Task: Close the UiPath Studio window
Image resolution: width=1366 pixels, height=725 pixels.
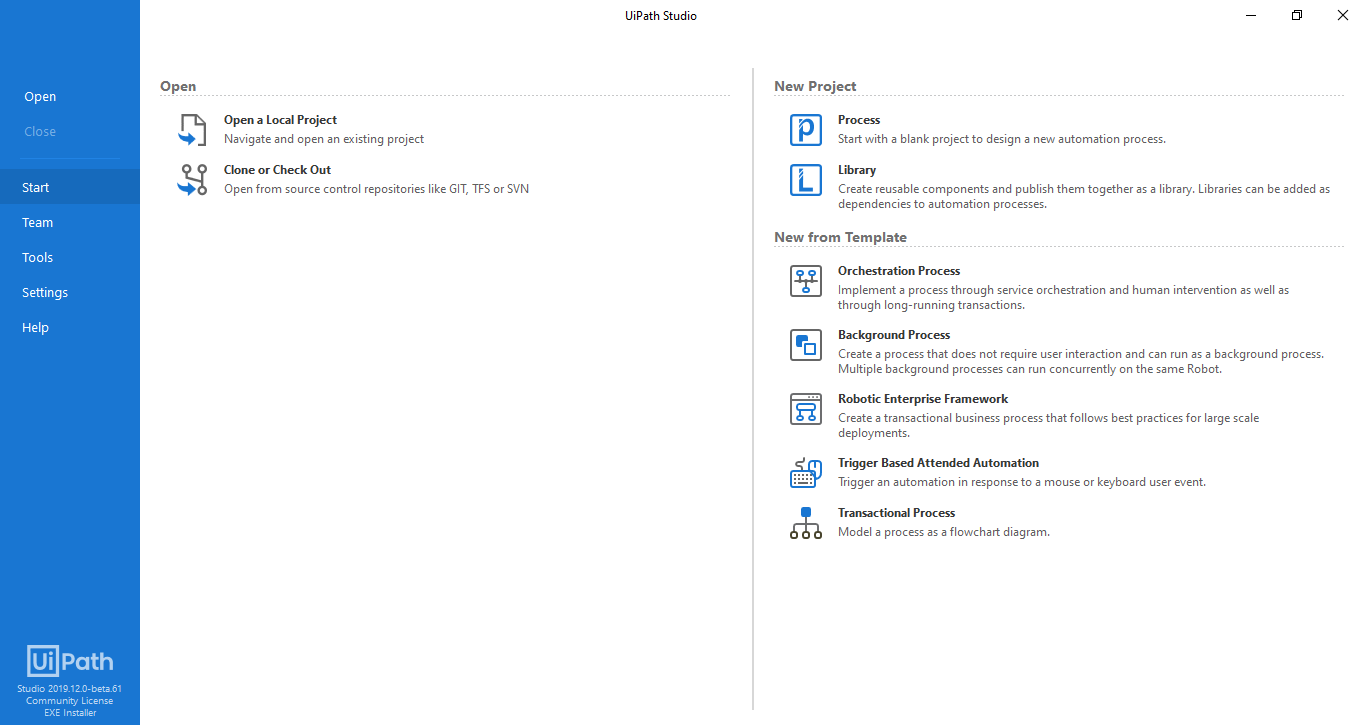Action: 1343,15
